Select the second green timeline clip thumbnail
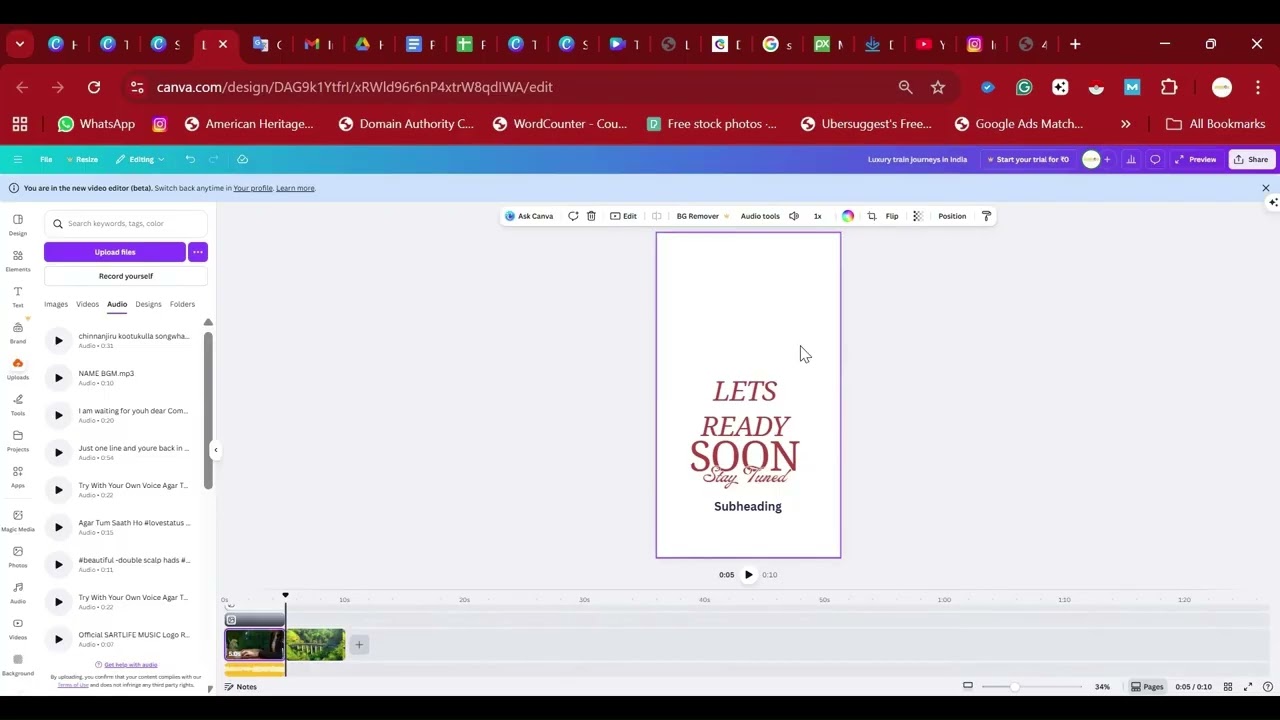This screenshot has width=1280, height=720. click(x=316, y=645)
